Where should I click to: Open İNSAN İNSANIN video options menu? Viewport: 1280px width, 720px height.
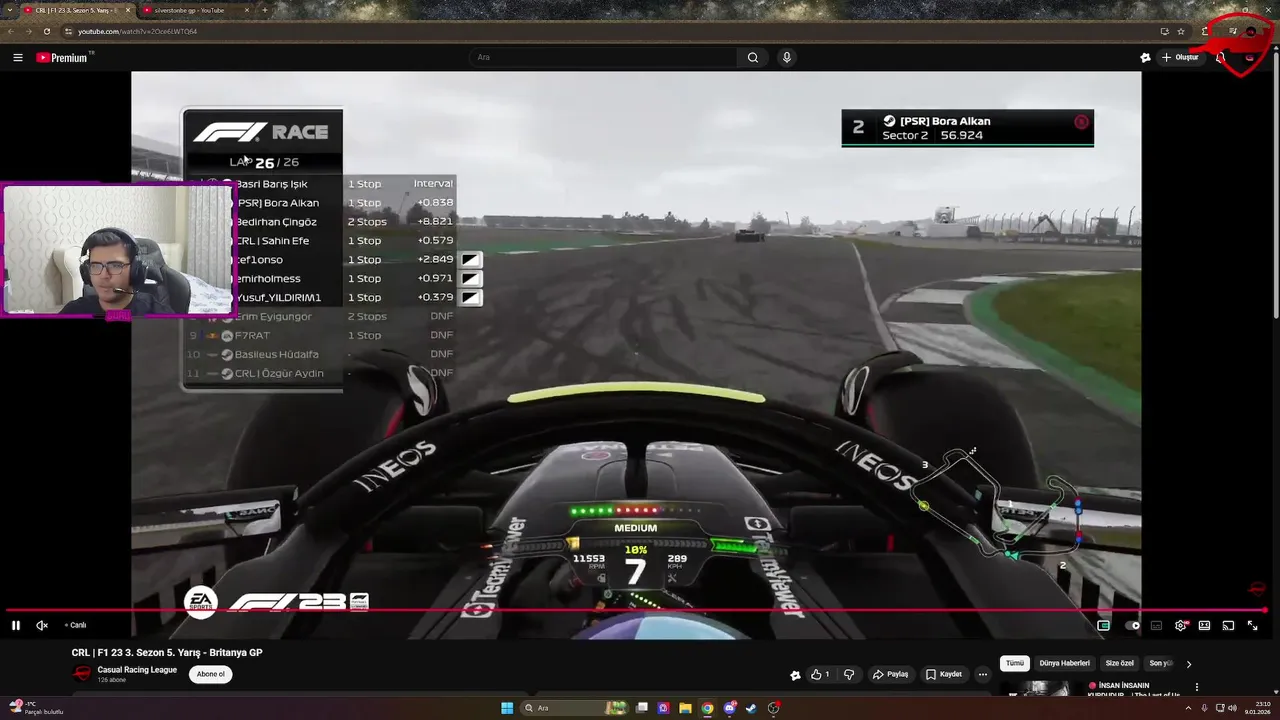click(x=1196, y=688)
